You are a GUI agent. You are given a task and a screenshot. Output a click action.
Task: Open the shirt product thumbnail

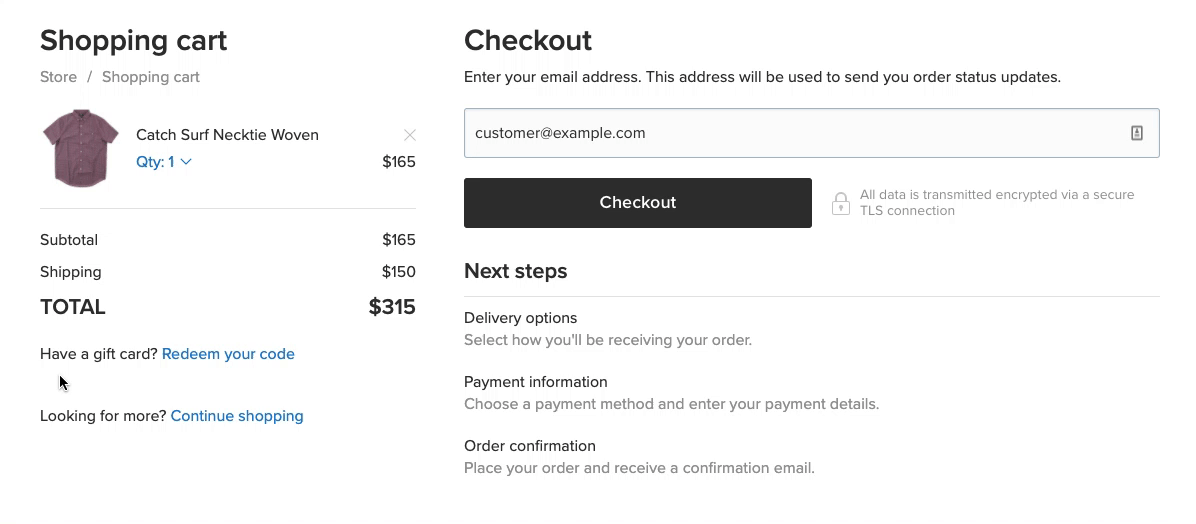[81, 148]
